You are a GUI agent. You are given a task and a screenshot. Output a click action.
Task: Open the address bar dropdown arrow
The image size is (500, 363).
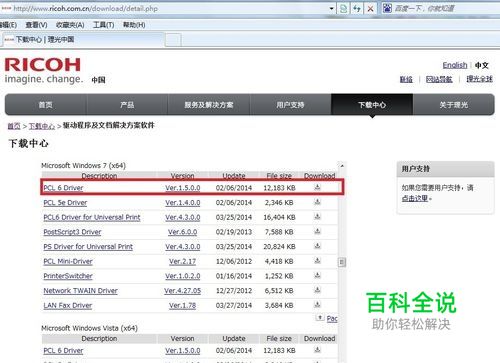click(x=331, y=8)
